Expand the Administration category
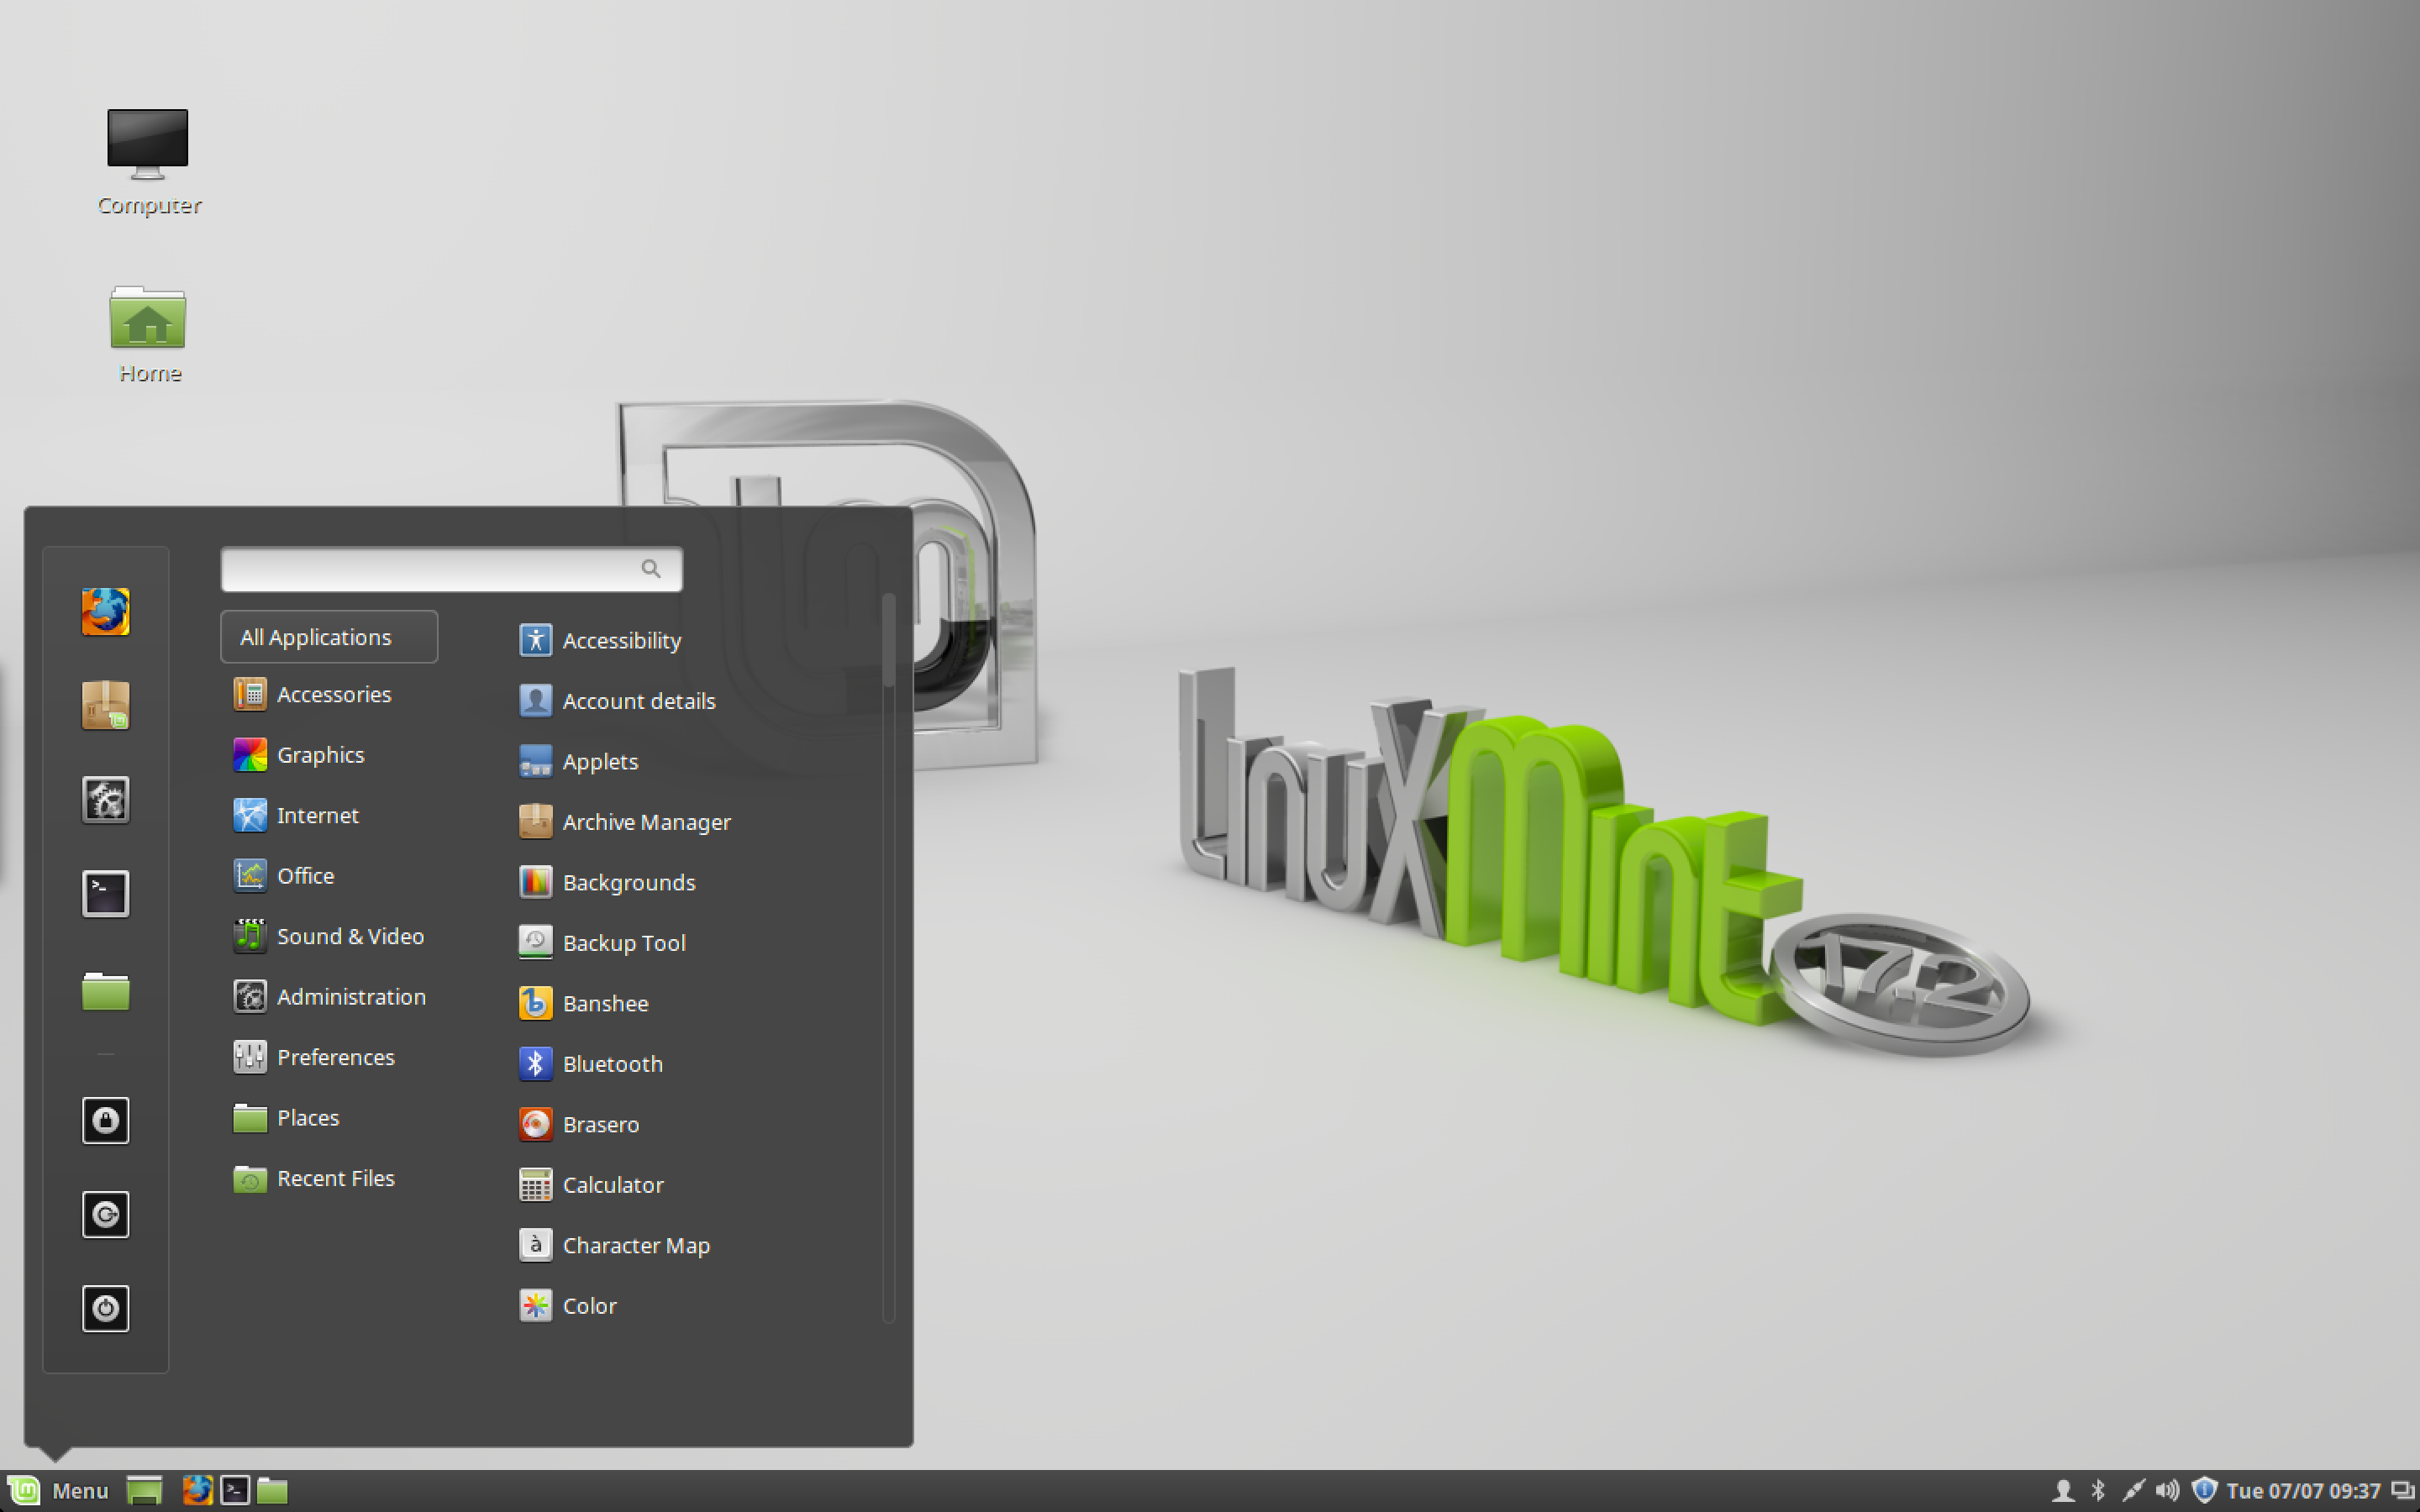2420x1512 pixels. tap(349, 995)
